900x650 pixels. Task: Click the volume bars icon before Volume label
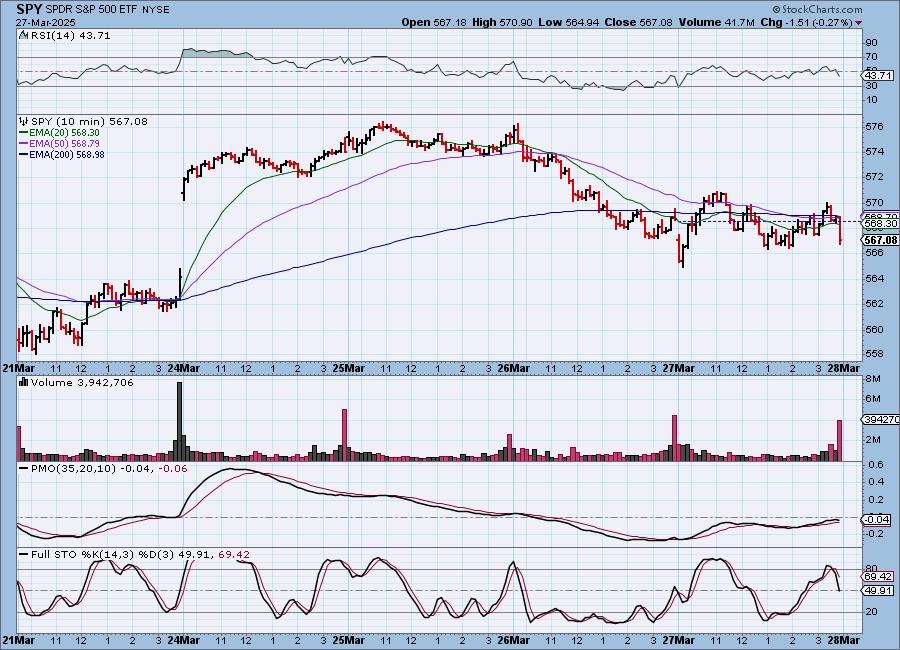click(x=24, y=382)
